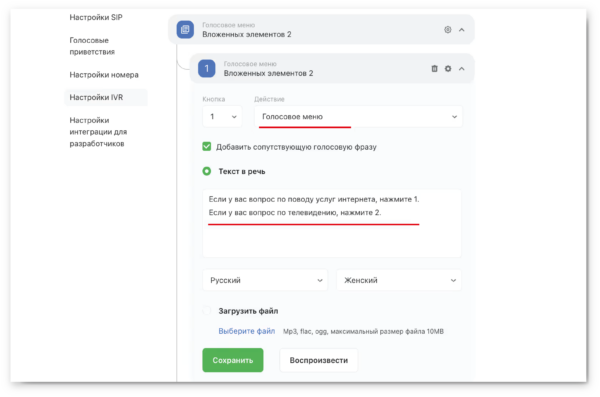
Task: Click the top block title Вложенных элементов 2
Action: coord(247,34)
